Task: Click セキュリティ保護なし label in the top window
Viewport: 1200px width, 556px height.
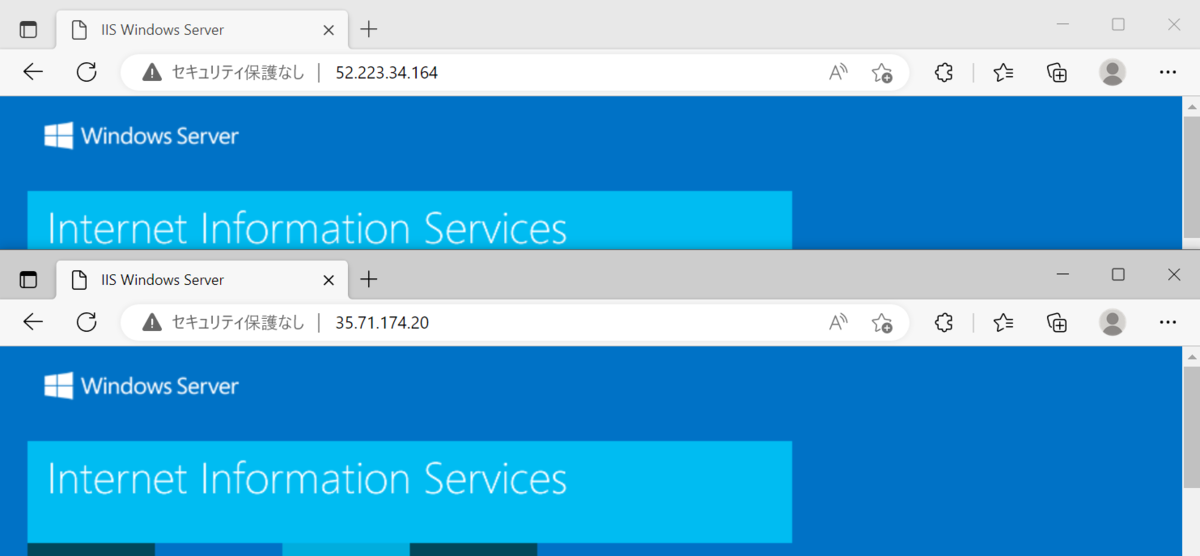Action: 238,72
